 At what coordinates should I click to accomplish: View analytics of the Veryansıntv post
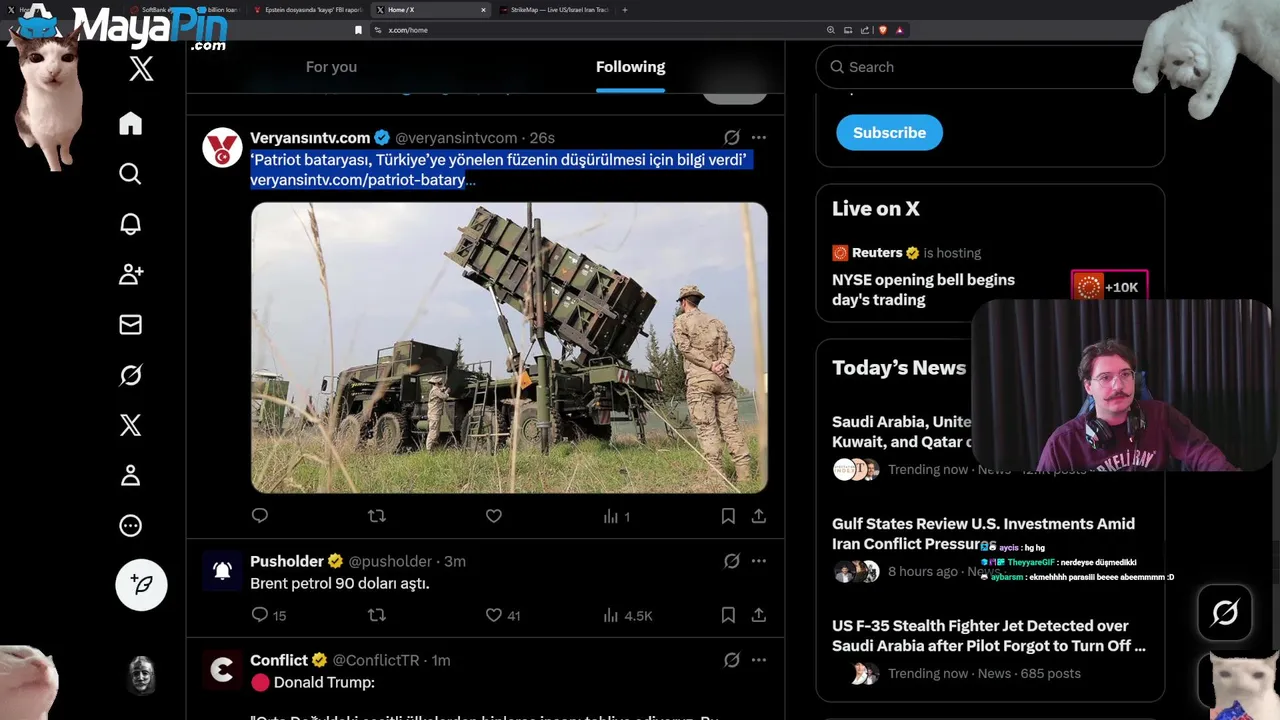click(617, 516)
